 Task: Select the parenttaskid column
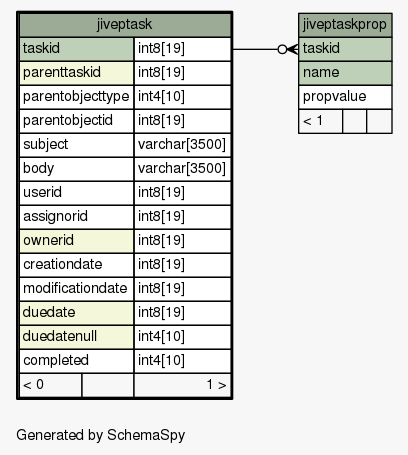coord(77,73)
